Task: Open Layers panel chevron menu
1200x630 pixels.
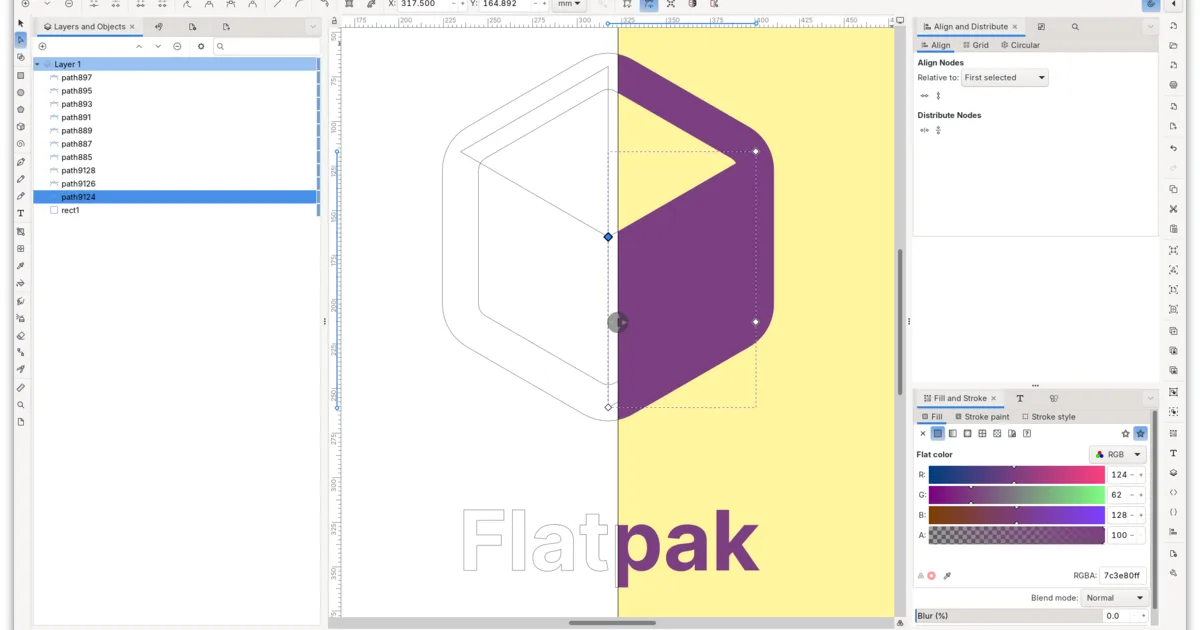Action: click(x=313, y=27)
